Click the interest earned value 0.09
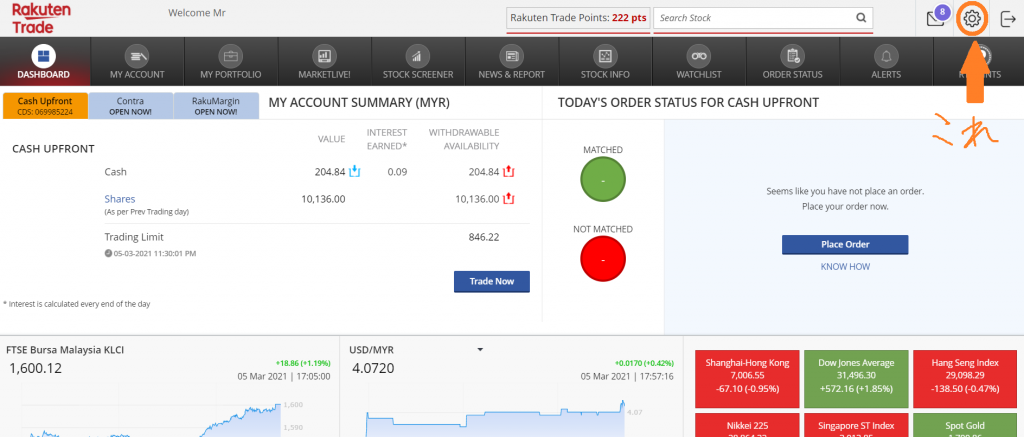1024x437 pixels. click(396, 172)
